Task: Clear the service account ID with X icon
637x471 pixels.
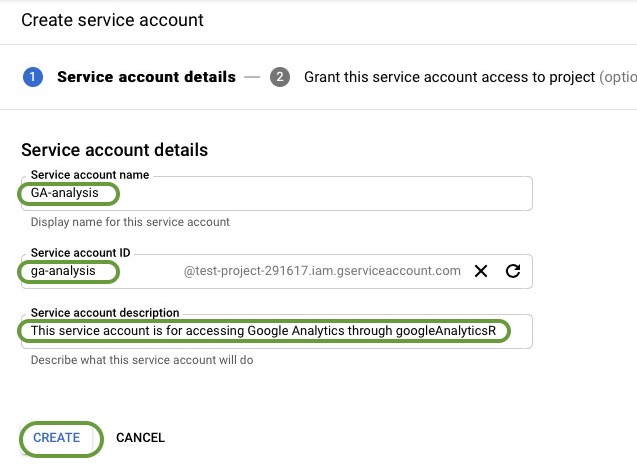Action: (480, 271)
